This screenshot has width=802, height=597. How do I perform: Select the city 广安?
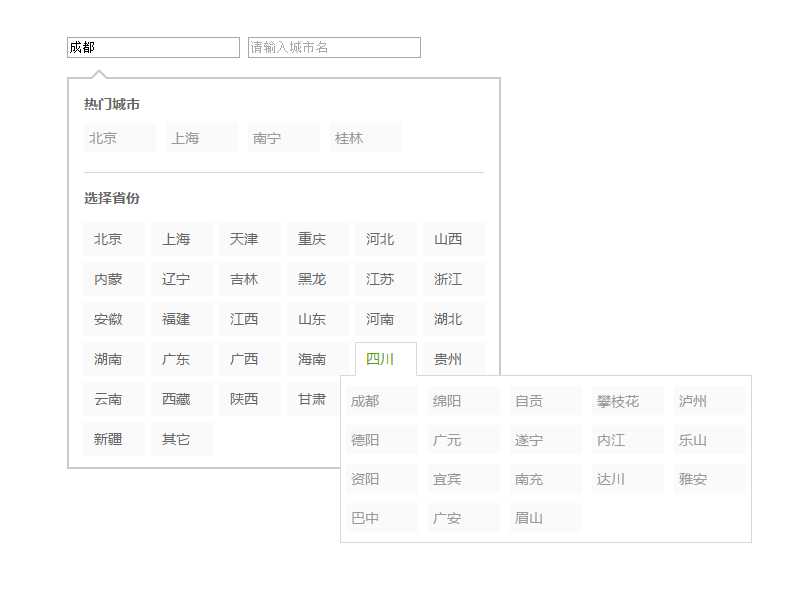point(463,518)
